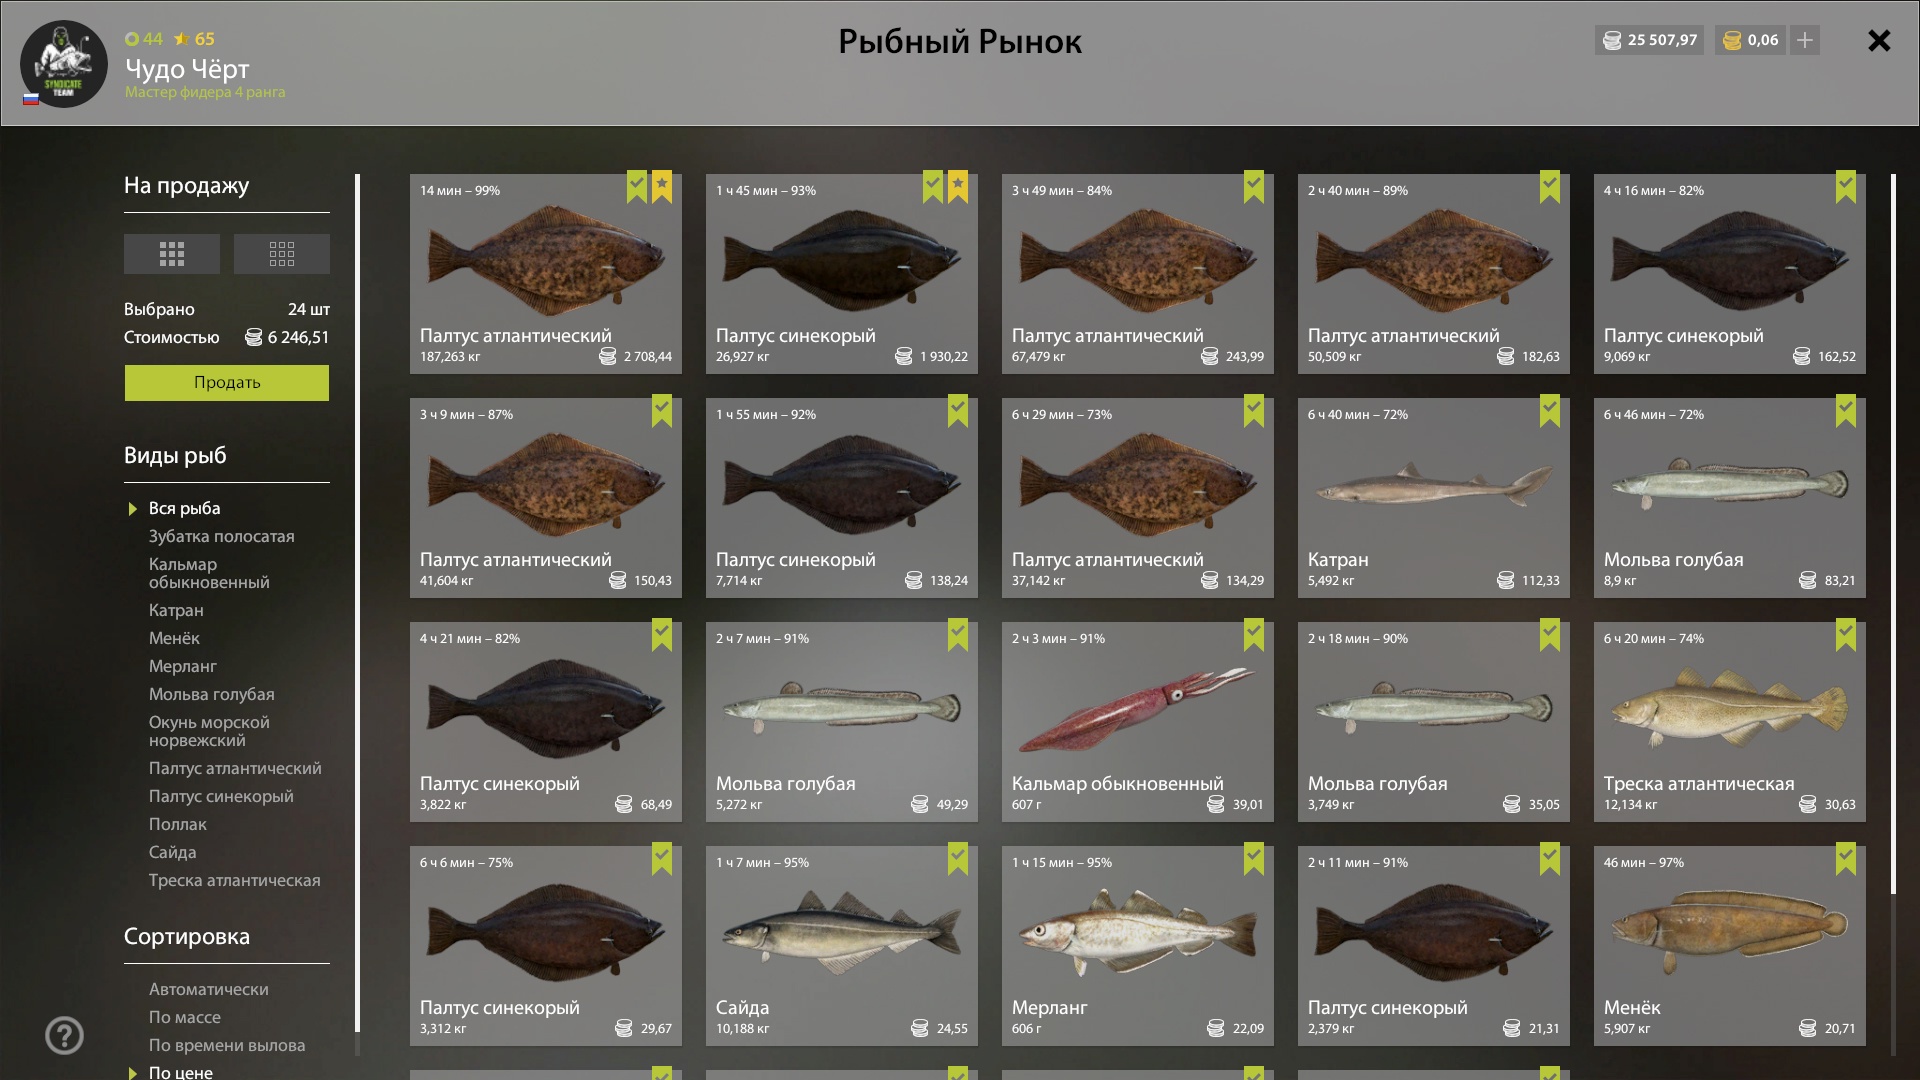Switch to large grid view icon
Image resolution: width=1920 pixels, height=1080 pixels.
(171, 254)
